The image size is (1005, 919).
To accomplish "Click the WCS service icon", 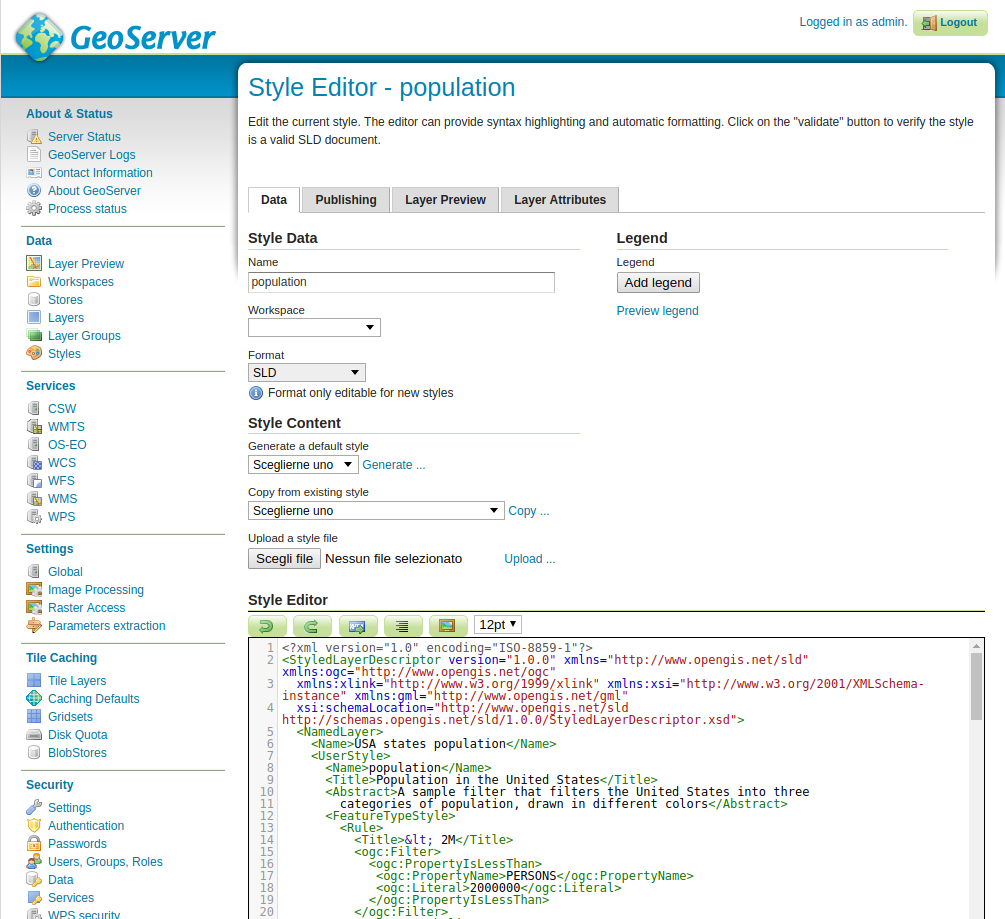I will [x=34, y=462].
